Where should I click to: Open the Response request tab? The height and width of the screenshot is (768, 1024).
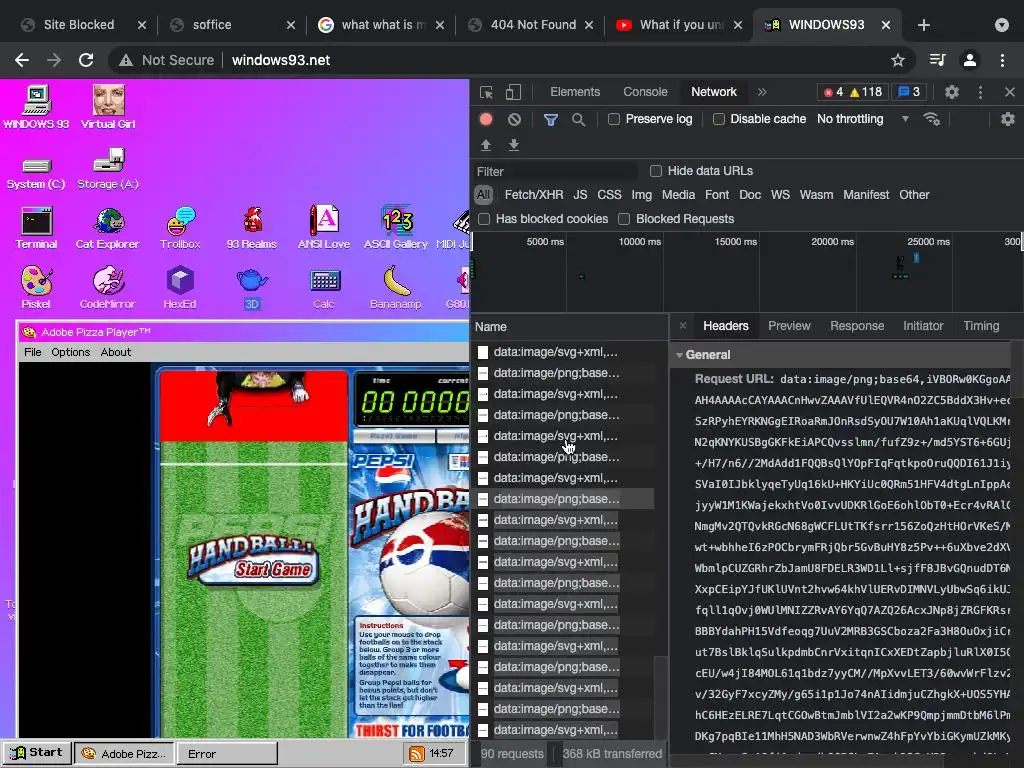(x=857, y=326)
